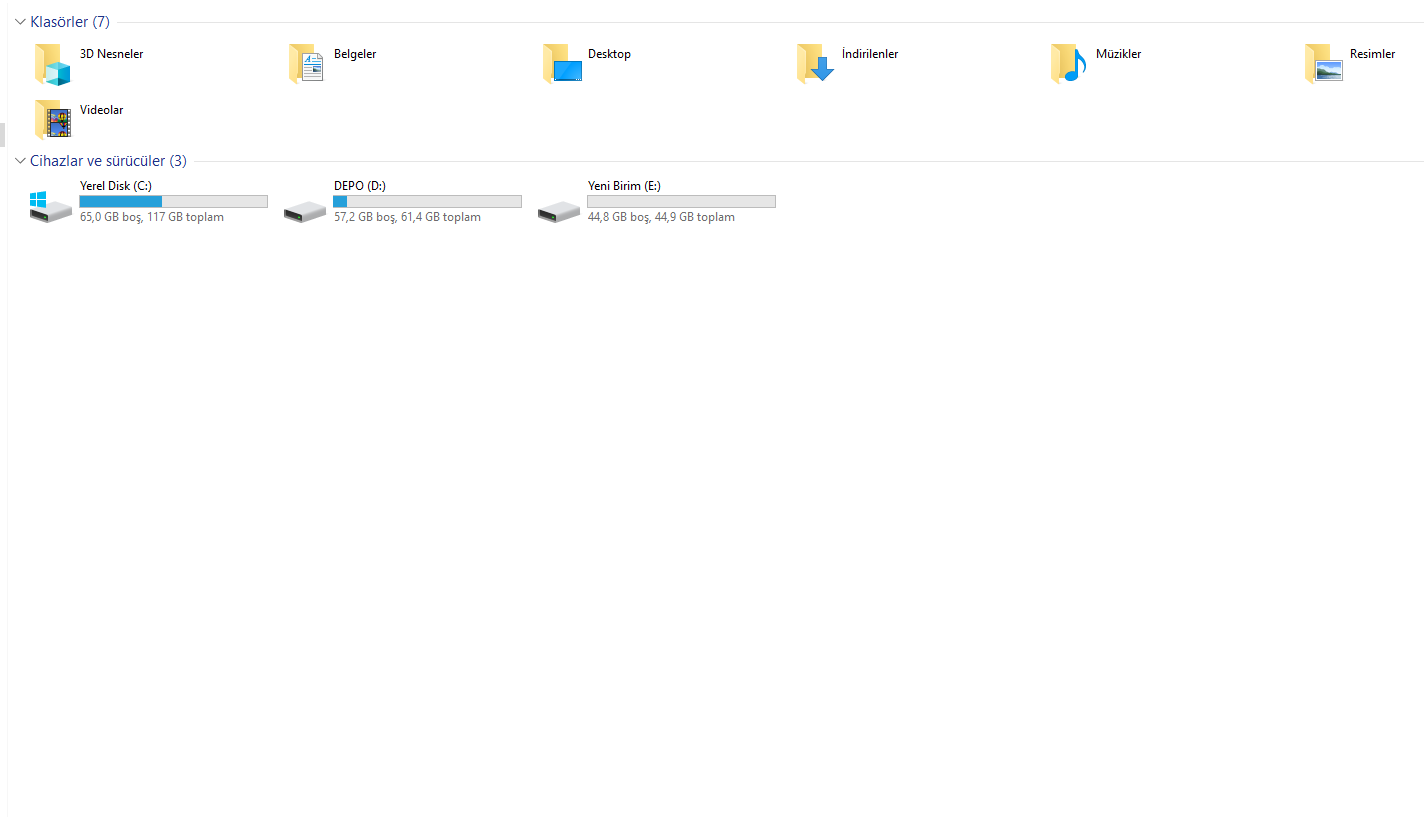This screenshot has height=817, width=1424.
Task: Select the Yeni Birim (E:) drive icon
Action: [x=559, y=211]
